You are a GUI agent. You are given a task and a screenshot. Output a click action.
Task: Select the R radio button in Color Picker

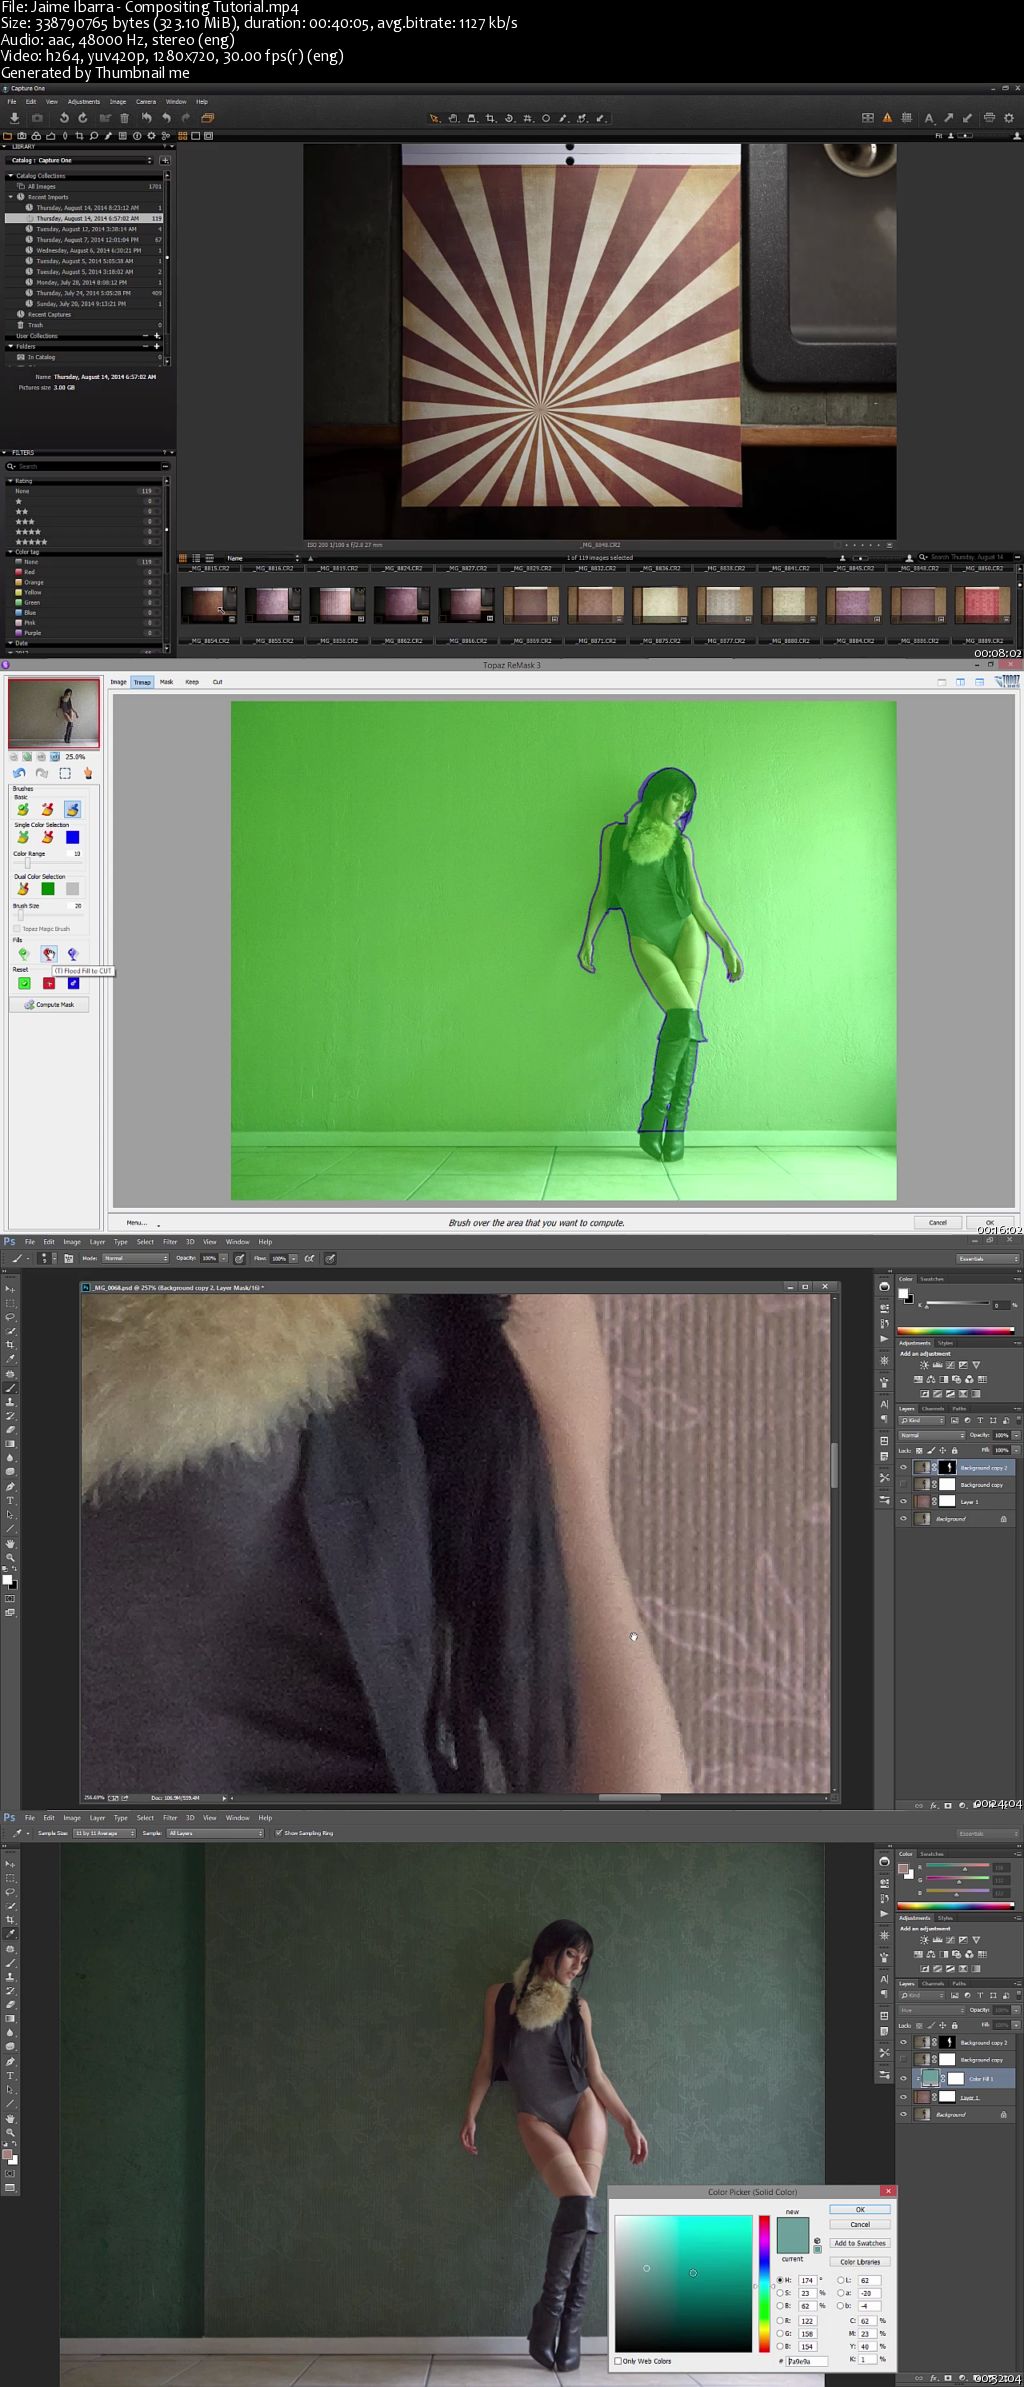coord(780,2321)
